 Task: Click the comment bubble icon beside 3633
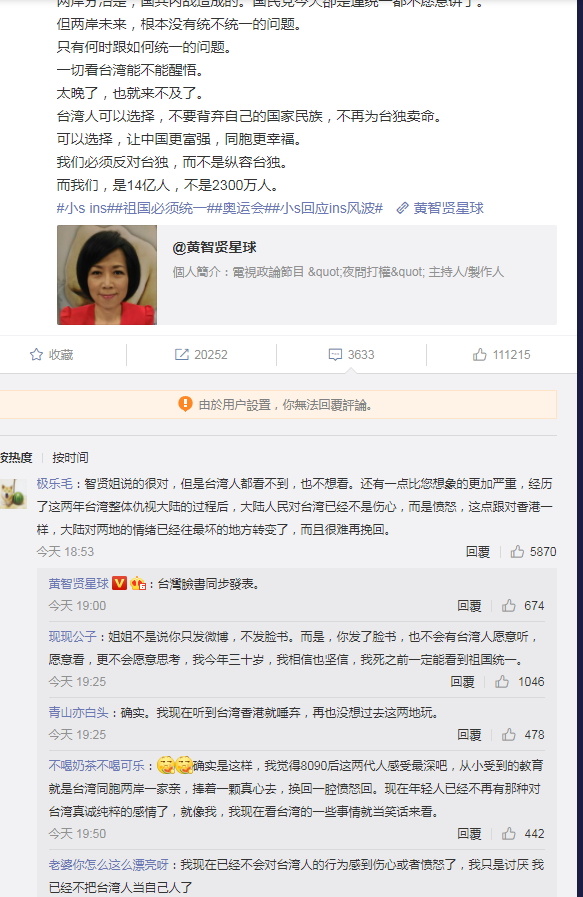[335, 355]
